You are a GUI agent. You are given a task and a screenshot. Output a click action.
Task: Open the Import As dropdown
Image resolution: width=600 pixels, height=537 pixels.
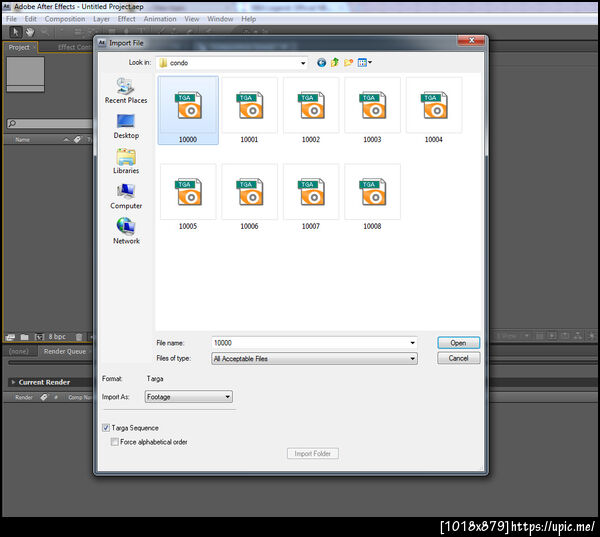coord(189,397)
